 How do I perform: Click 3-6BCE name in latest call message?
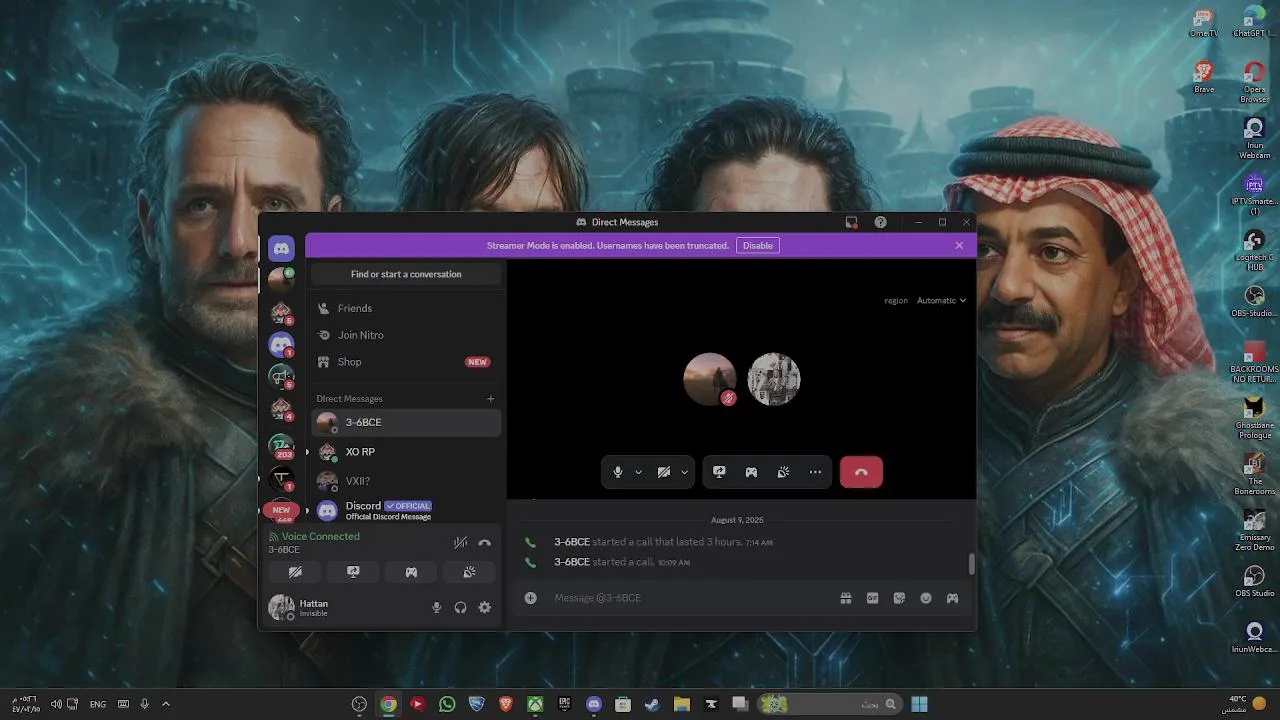(572, 562)
